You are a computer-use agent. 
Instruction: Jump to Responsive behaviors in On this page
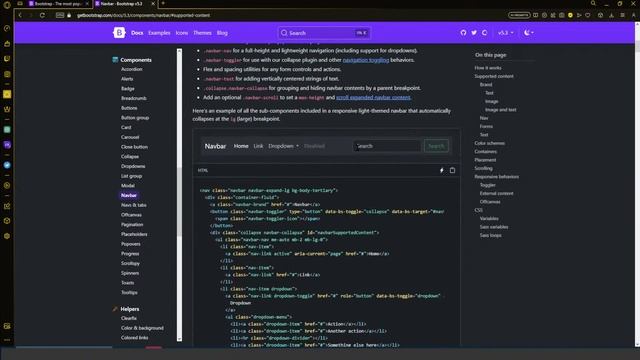496,177
